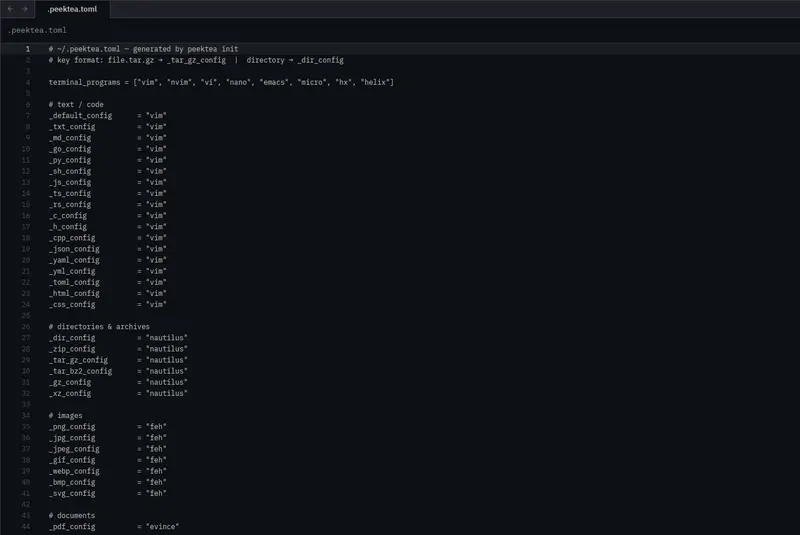Click the '# documents' comment
The width and height of the screenshot is (800, 535).
click(x=72, y=516)
